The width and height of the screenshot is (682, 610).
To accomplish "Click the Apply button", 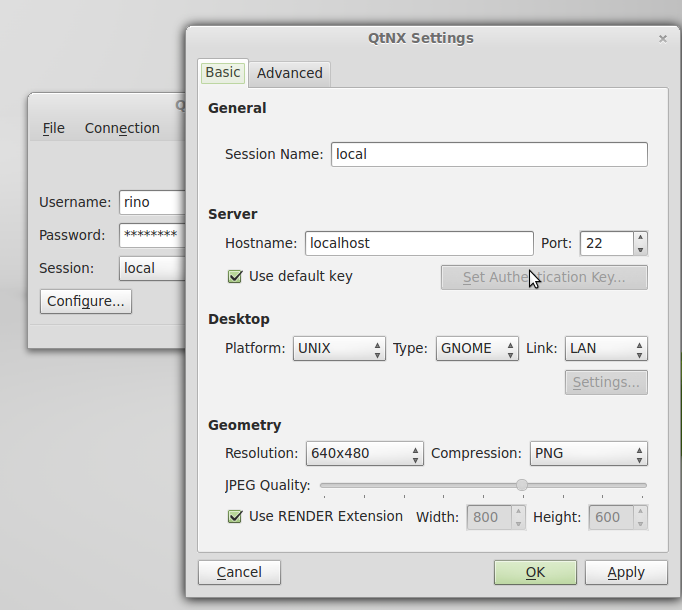I will pos(626,573).
